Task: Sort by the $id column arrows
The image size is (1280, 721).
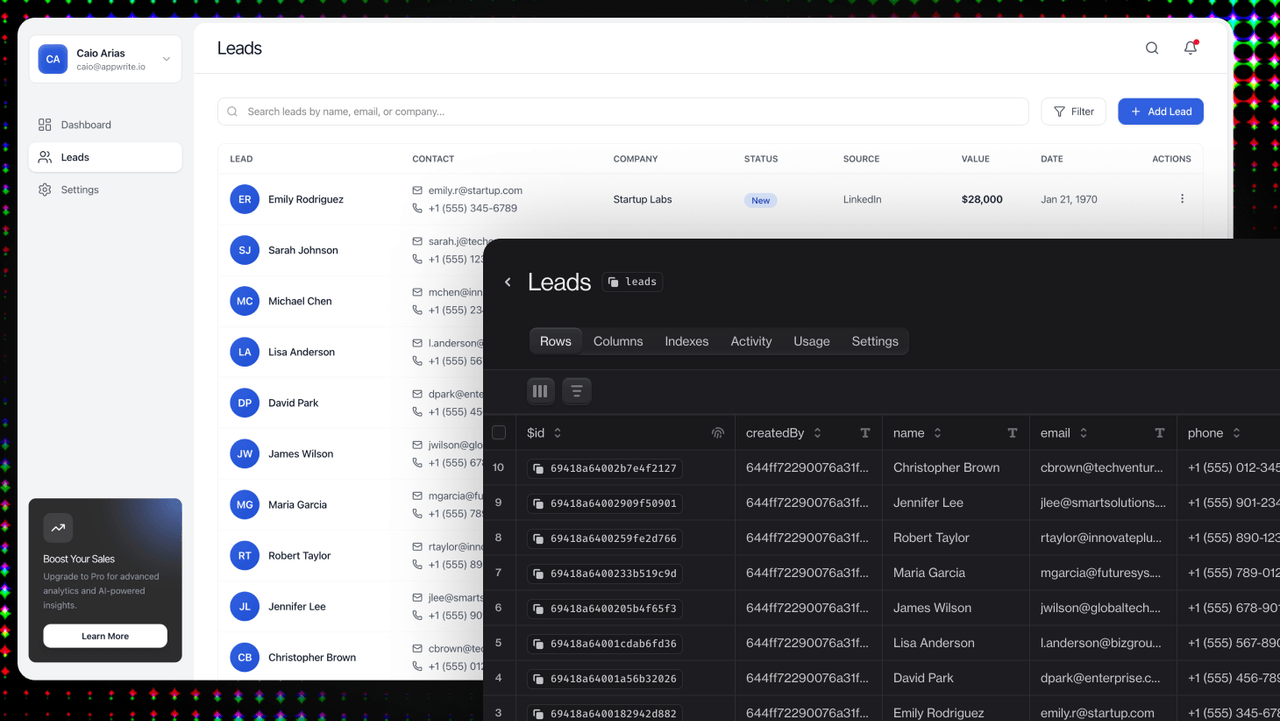Action: (x=558, y=433)
